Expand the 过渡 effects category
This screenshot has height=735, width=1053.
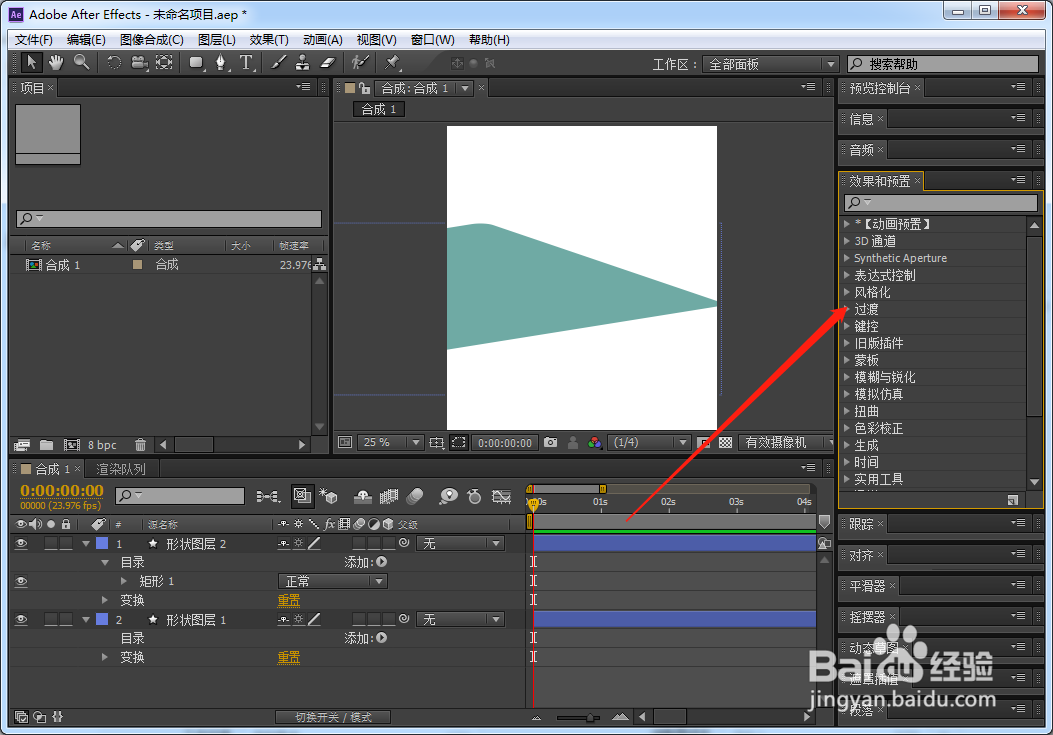pyautogui.click(x=847, y=309)
